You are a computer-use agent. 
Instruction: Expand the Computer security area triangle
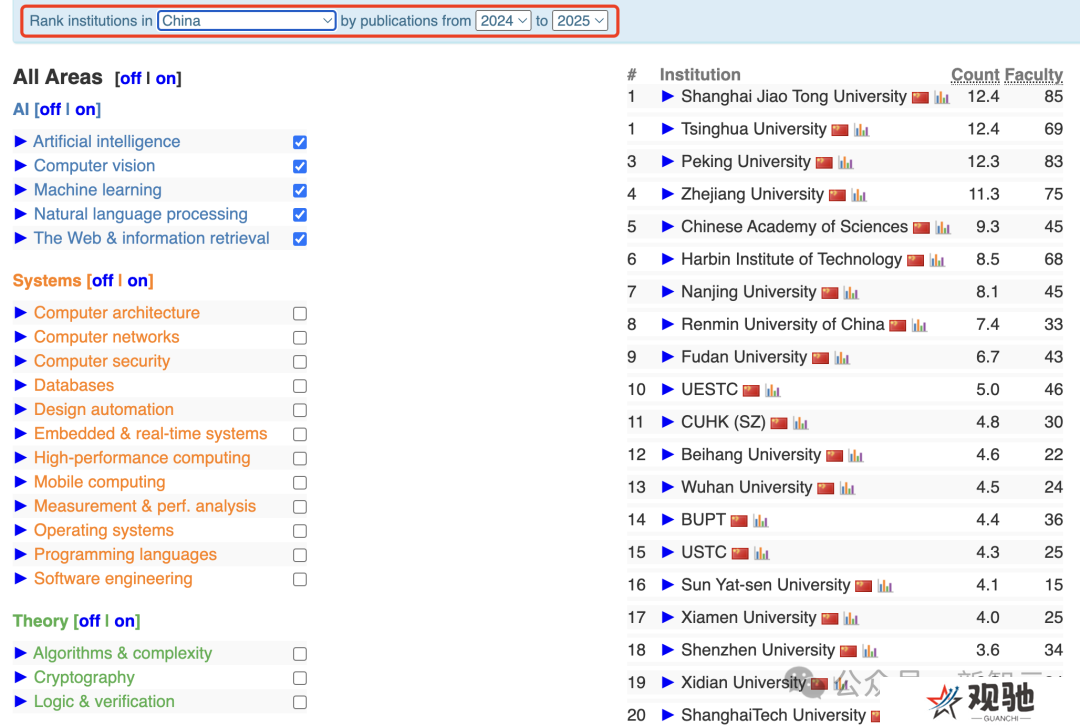tap(21, 361)
